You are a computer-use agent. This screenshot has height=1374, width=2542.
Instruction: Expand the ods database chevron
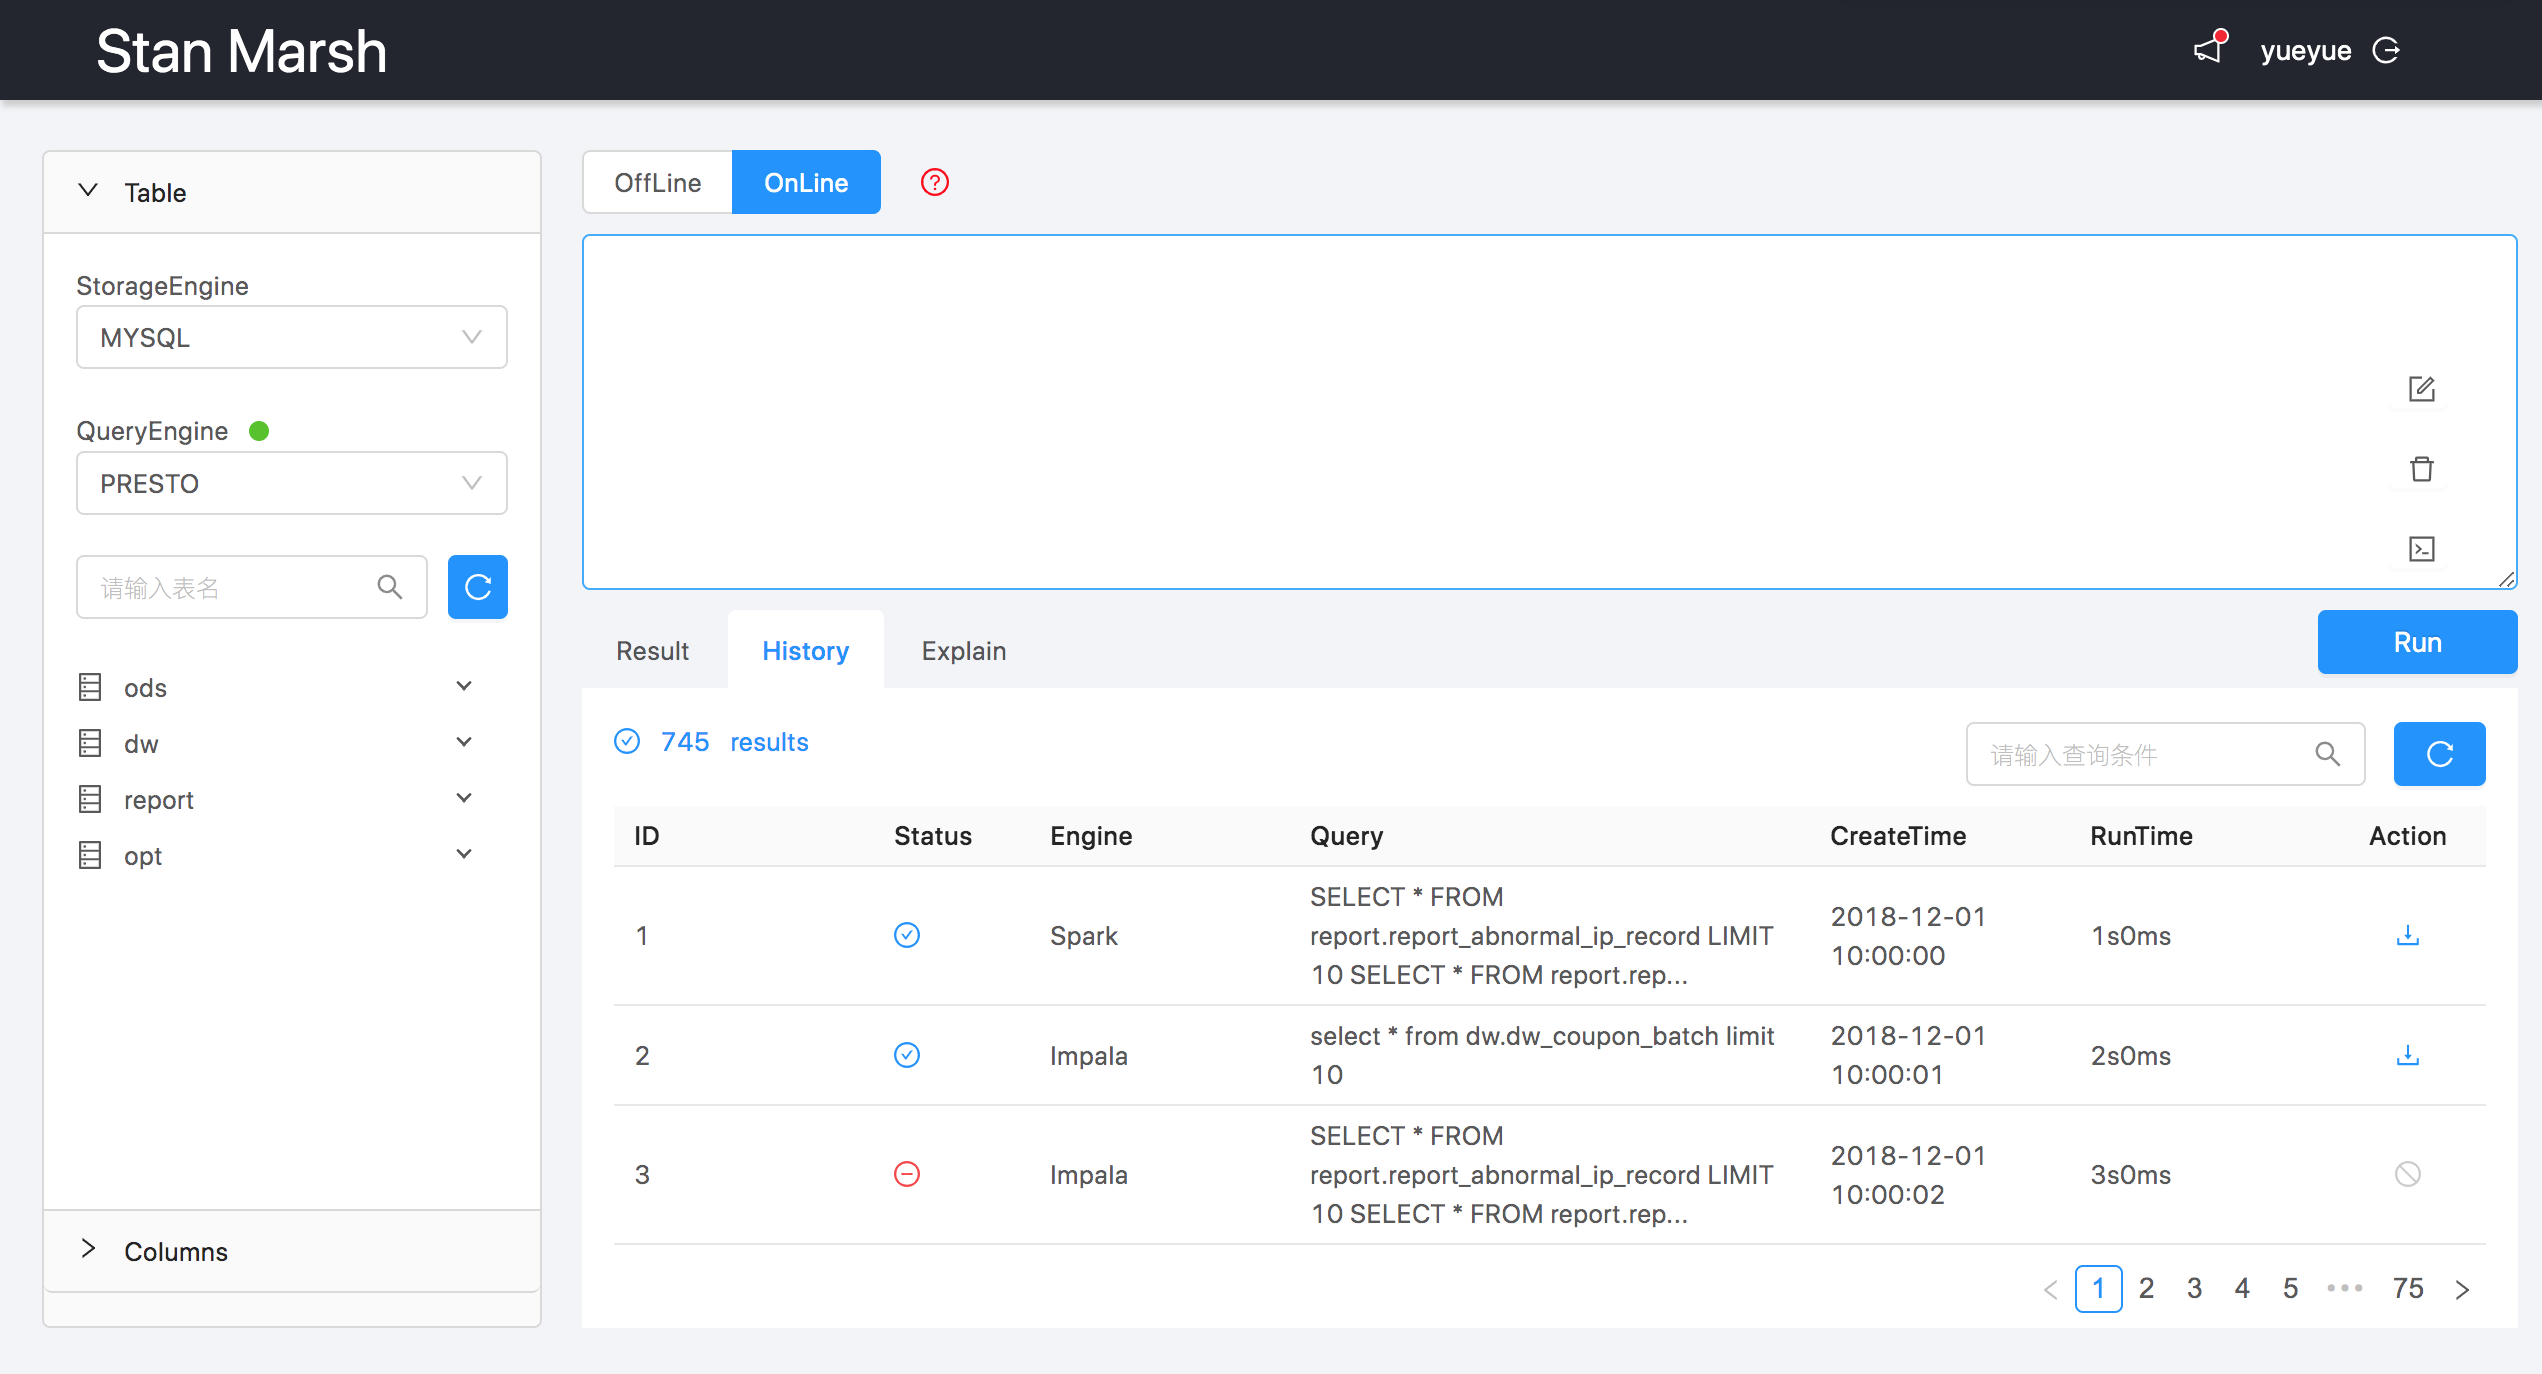[464, 686]
